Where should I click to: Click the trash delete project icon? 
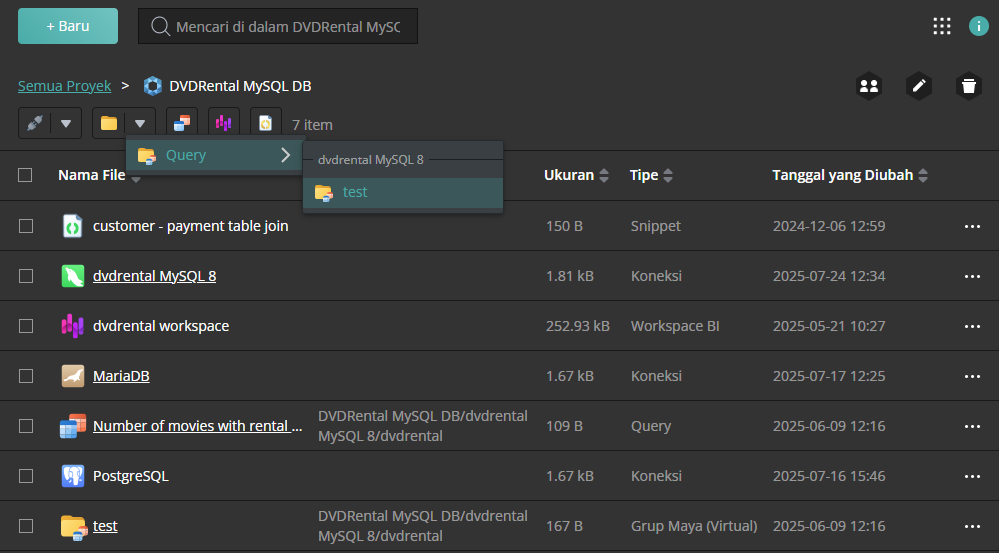click(967, 86)
